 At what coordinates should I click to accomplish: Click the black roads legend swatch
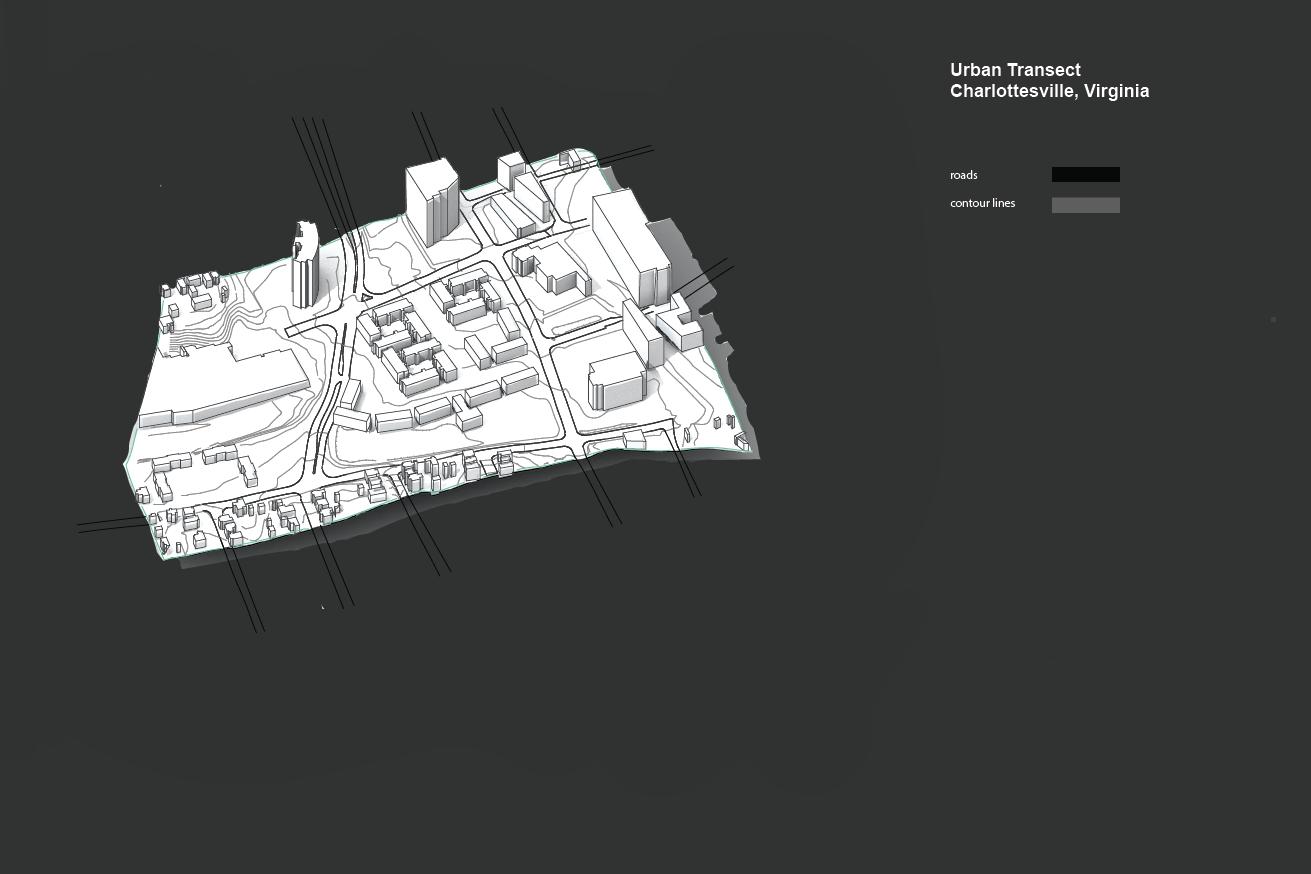pyautogui.click(x=1085, y=174)
